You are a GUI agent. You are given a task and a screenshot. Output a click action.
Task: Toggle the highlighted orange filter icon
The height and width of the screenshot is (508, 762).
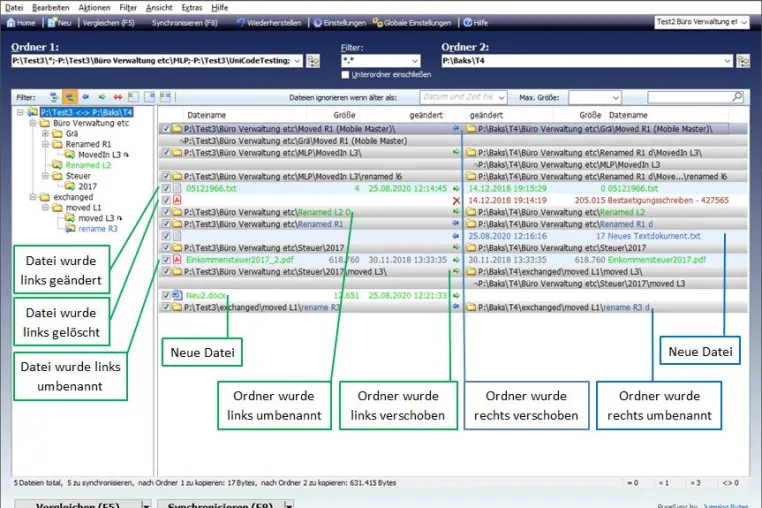(70, 97)
